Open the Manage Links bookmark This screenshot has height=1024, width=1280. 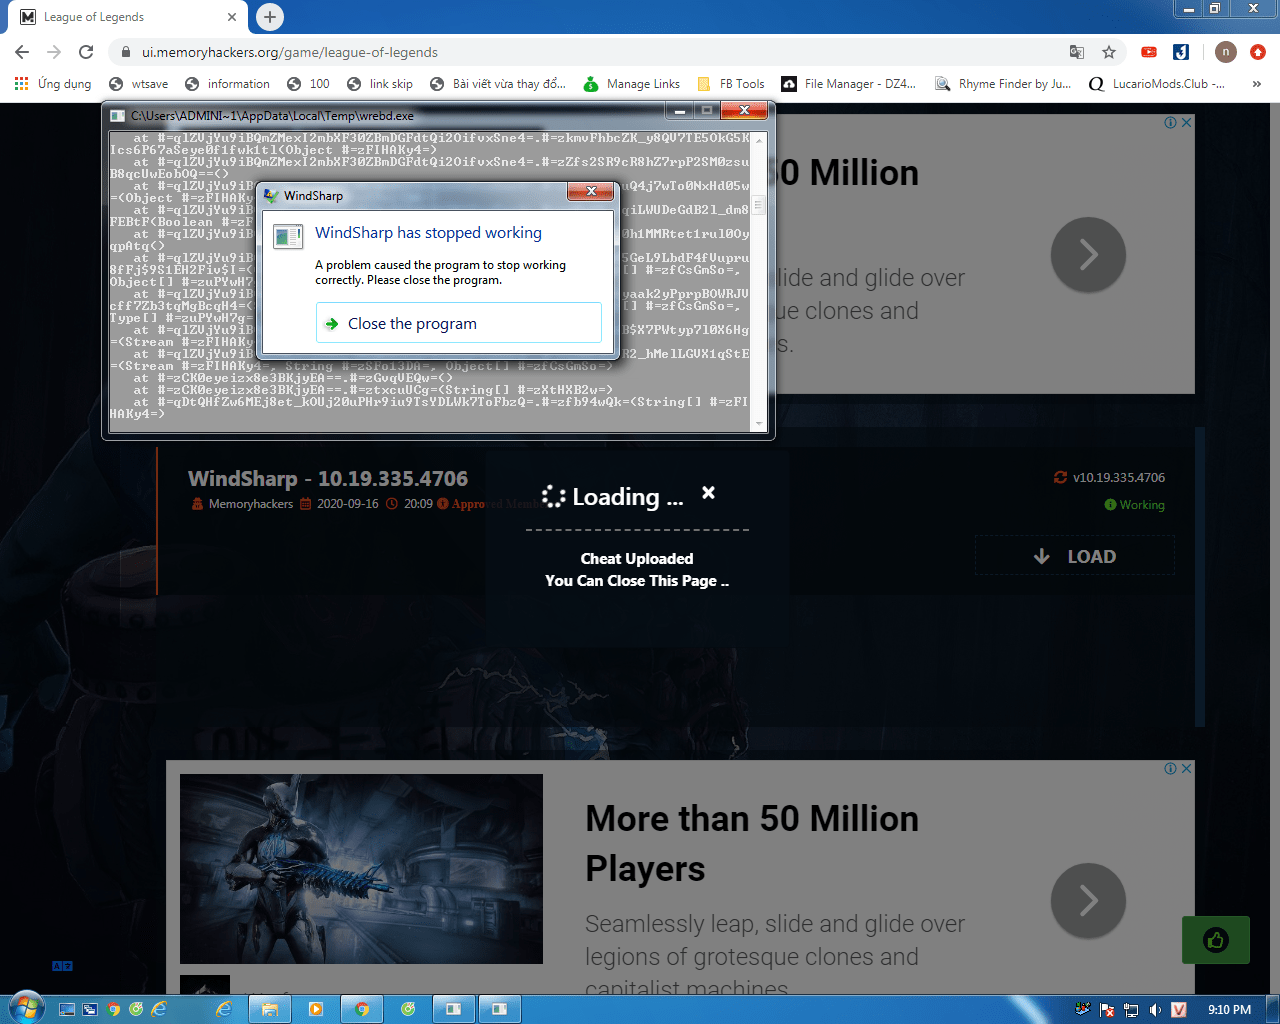pos(632,84)
